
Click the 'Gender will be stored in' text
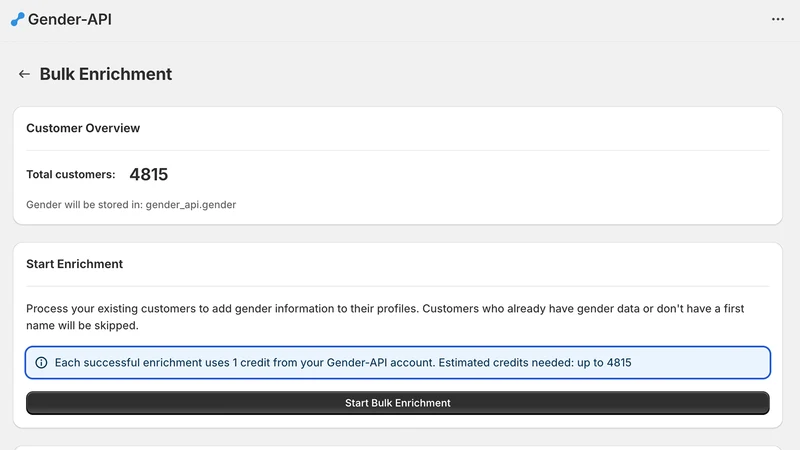pos(131,205)
